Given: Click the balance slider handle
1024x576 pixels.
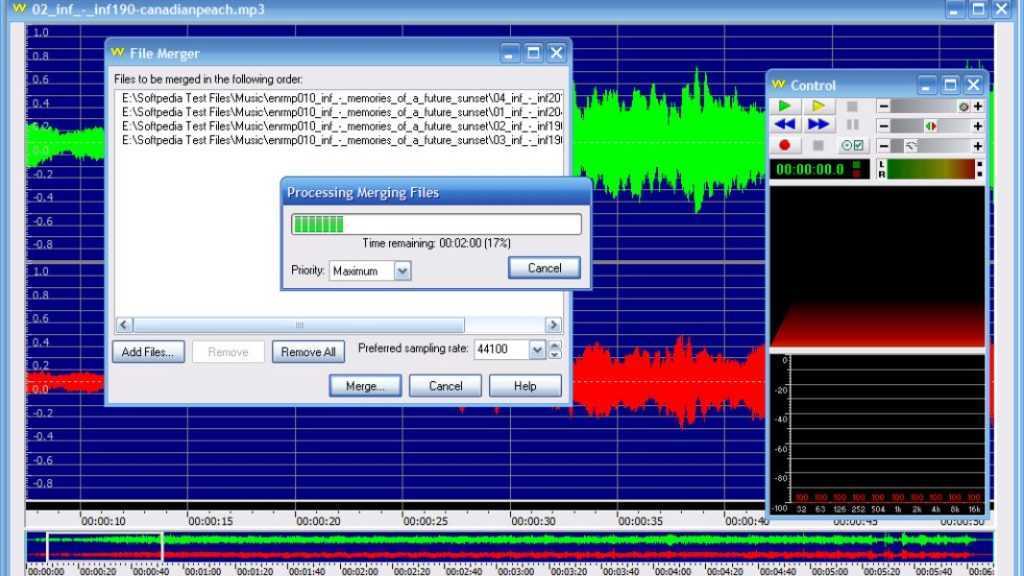Looking at the screenshot, I should click(x=931, y=126).
